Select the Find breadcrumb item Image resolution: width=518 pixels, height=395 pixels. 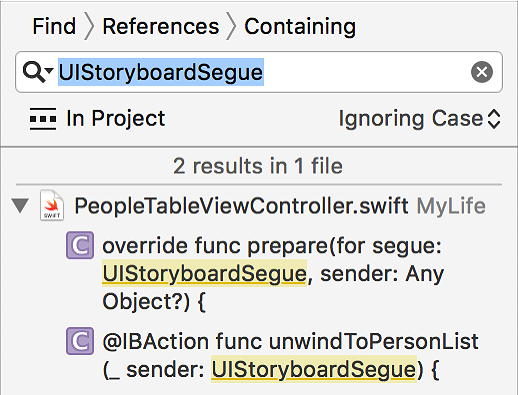pos(54,26)
